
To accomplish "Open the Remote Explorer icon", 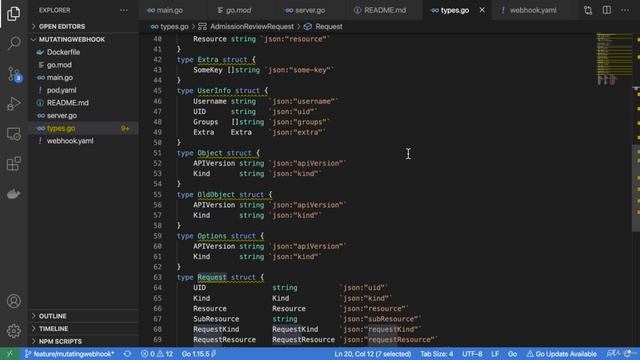I will 13,133.
